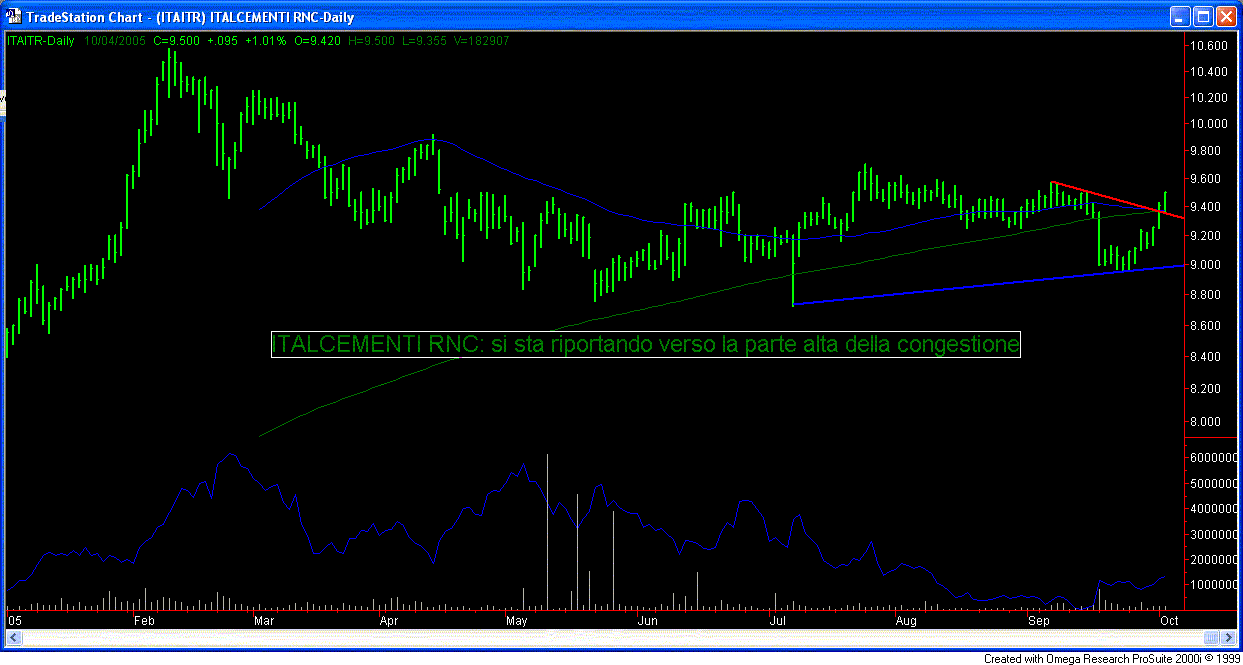The width and height of the screenshot is (1243, 665).
Task: Click the horizontal scrollbar right arrow
Action: 1229,637
